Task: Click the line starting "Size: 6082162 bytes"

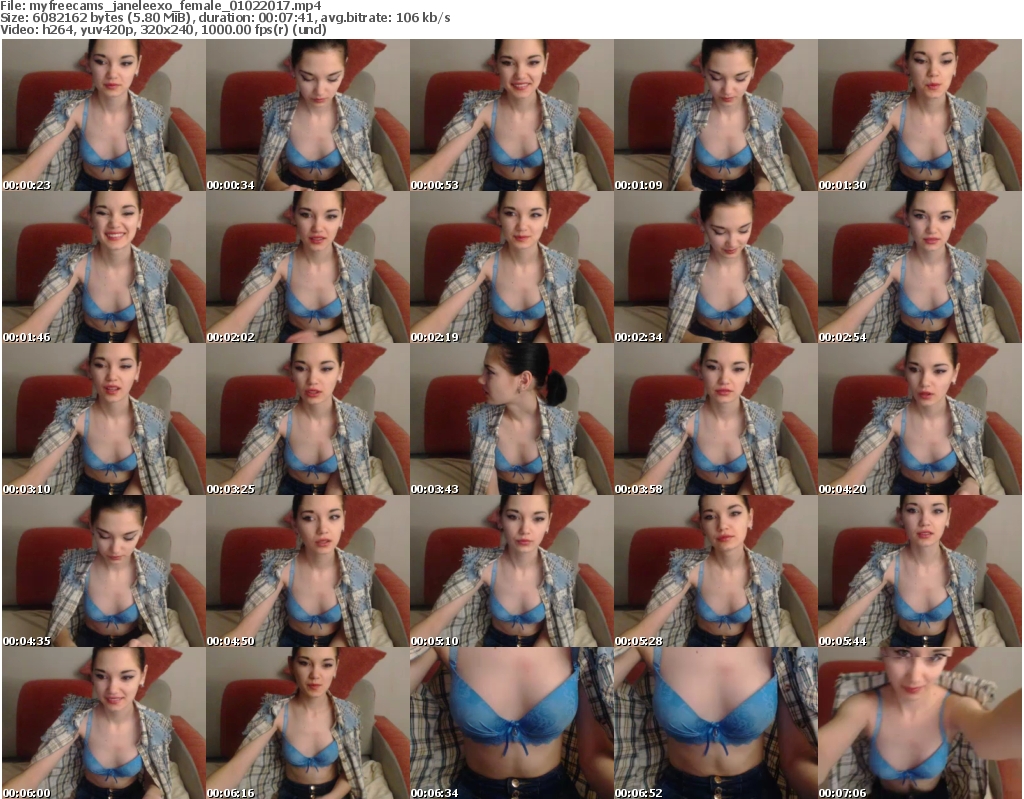Action: pyautogui.click(x=225, y=18)
